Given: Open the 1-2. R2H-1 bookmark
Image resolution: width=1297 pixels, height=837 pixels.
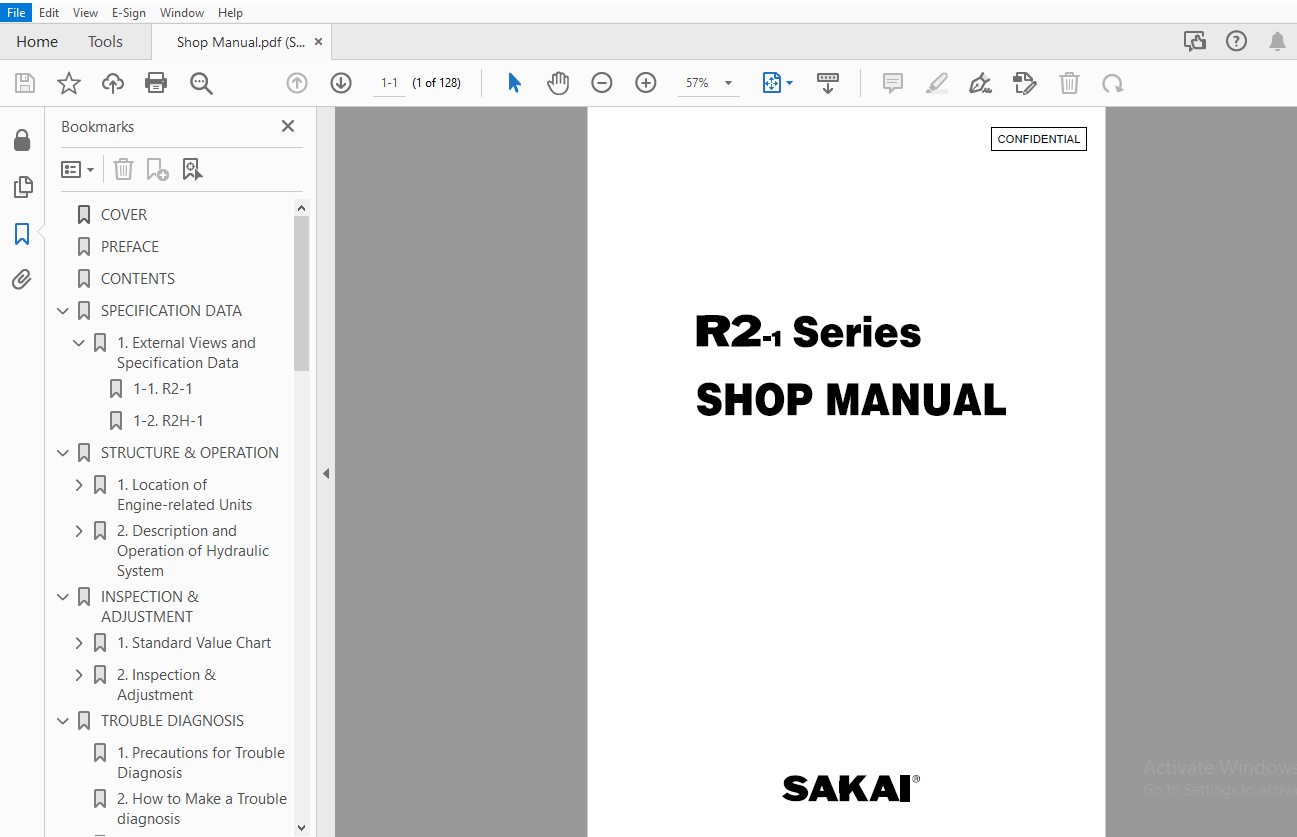Looking at the screenshot, I should [168, 421].
